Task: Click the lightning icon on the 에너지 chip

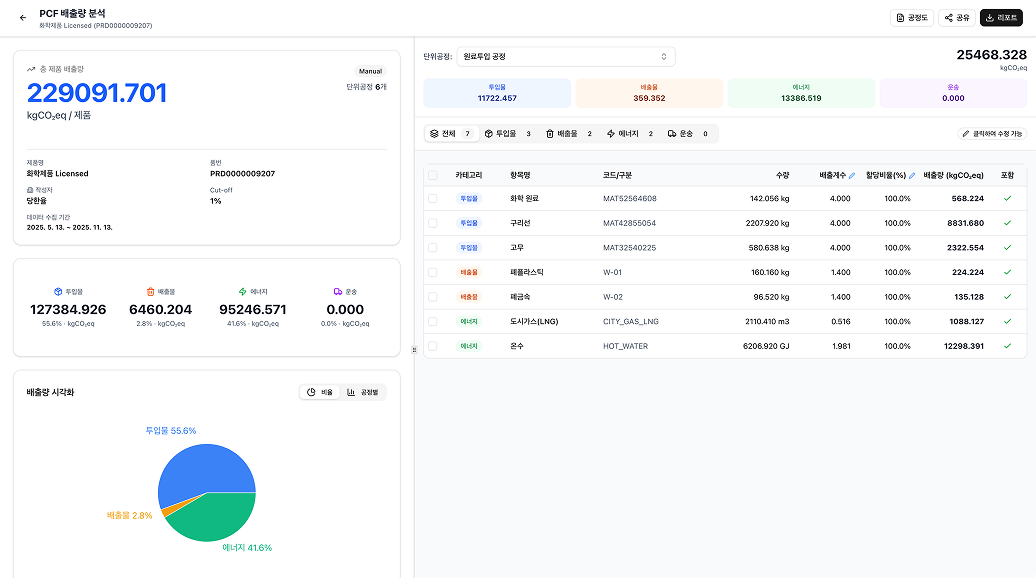Action: (611, 133)
